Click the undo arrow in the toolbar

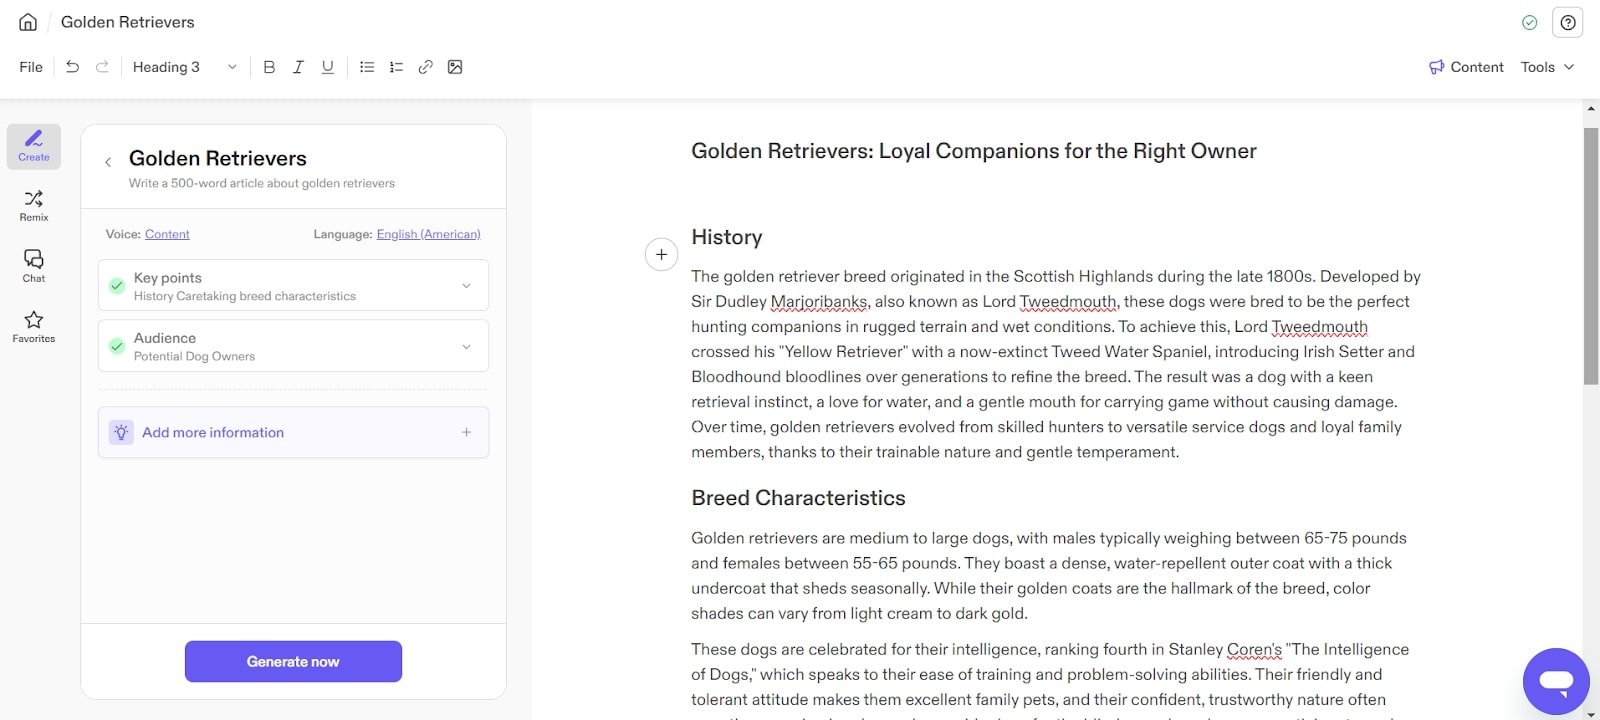[72, 67]
